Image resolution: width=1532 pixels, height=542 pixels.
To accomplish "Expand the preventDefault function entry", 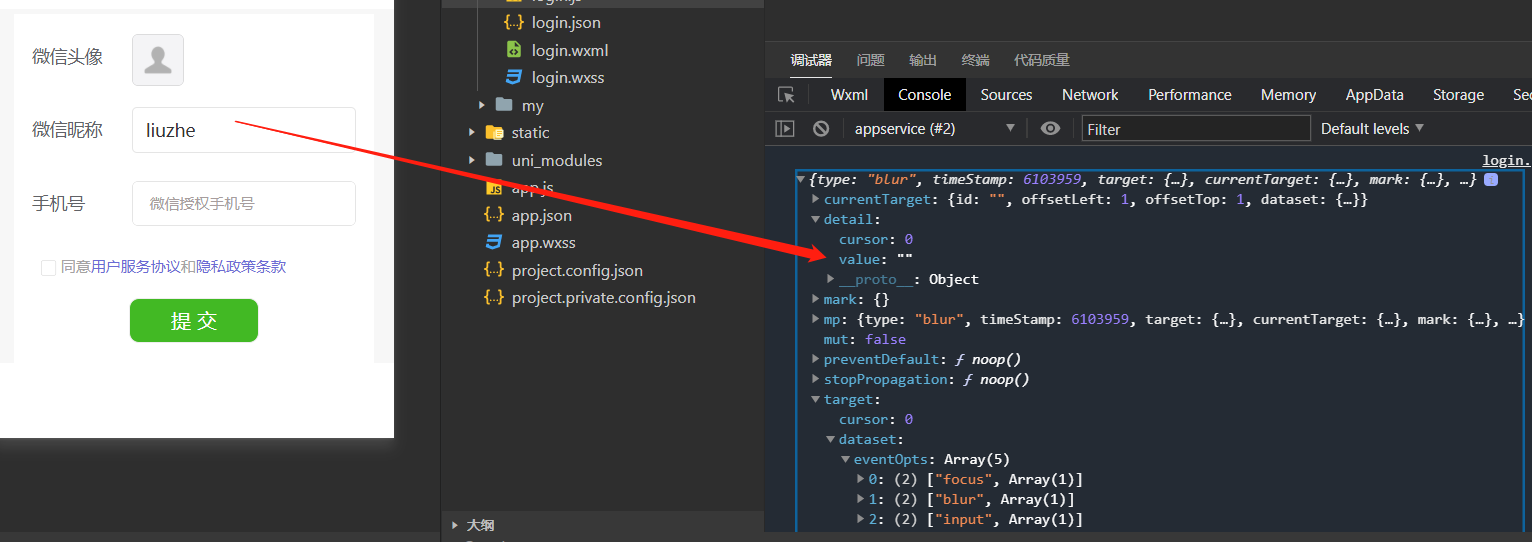I will (815, 360).
